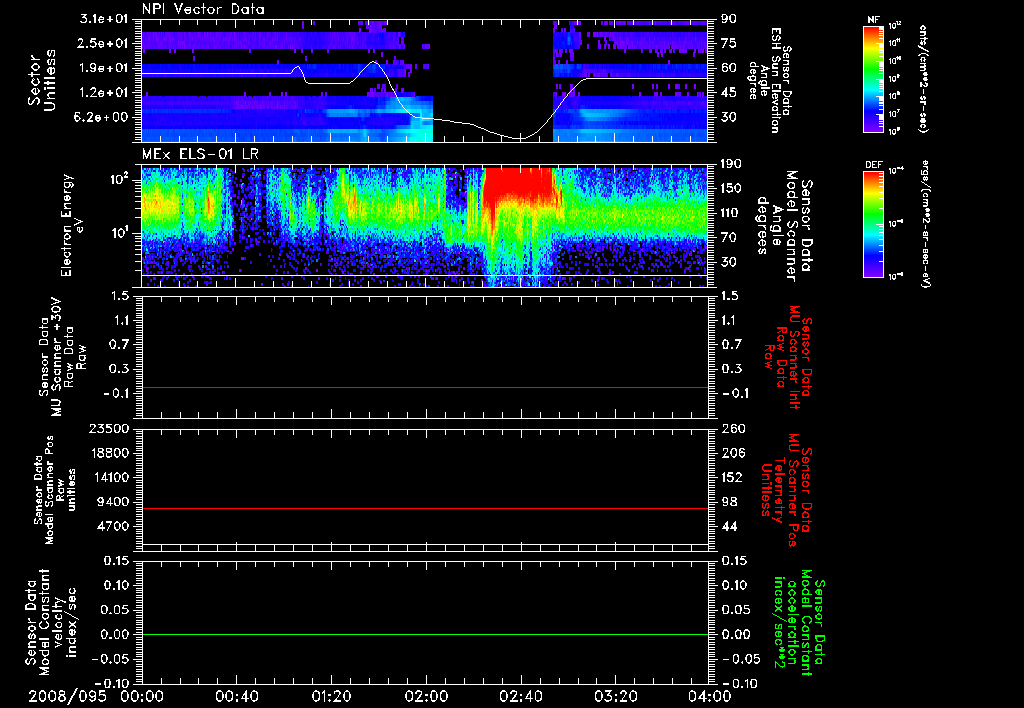Click the 3.1e+01 sector tick label
1024x708 pixels.
click(x=104, y=19)
